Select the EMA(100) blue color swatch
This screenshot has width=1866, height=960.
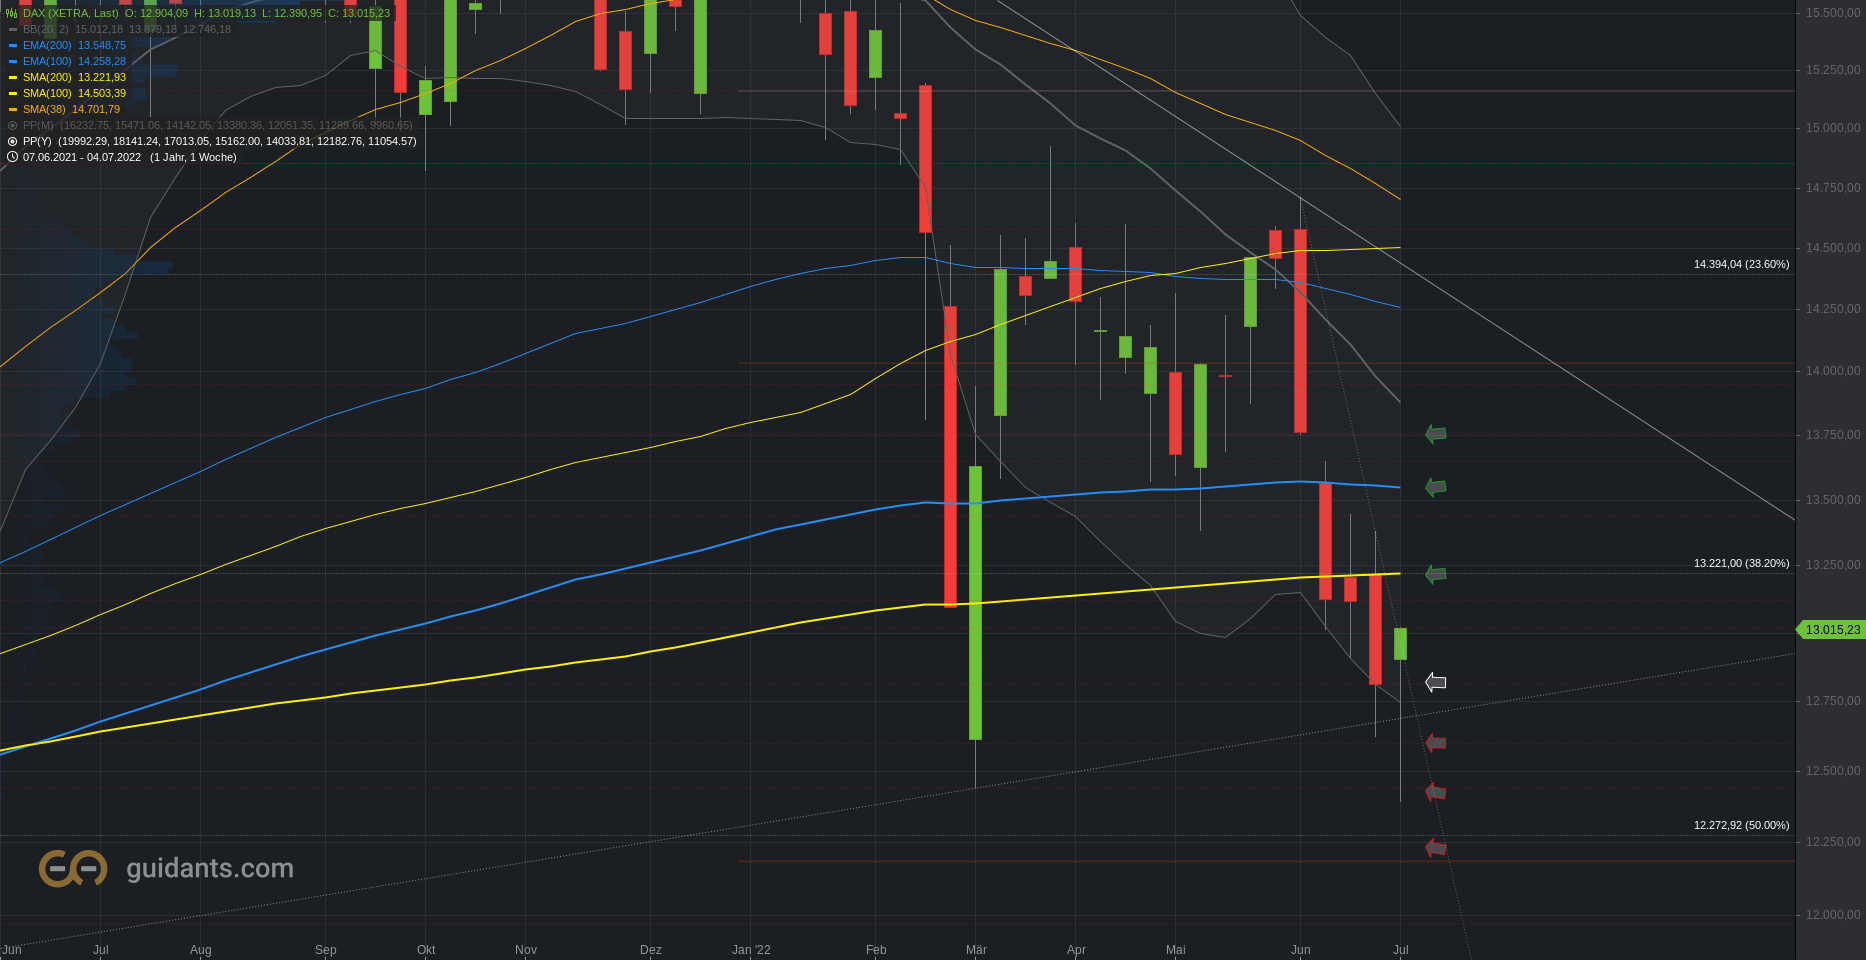click(x=13, y=61)
